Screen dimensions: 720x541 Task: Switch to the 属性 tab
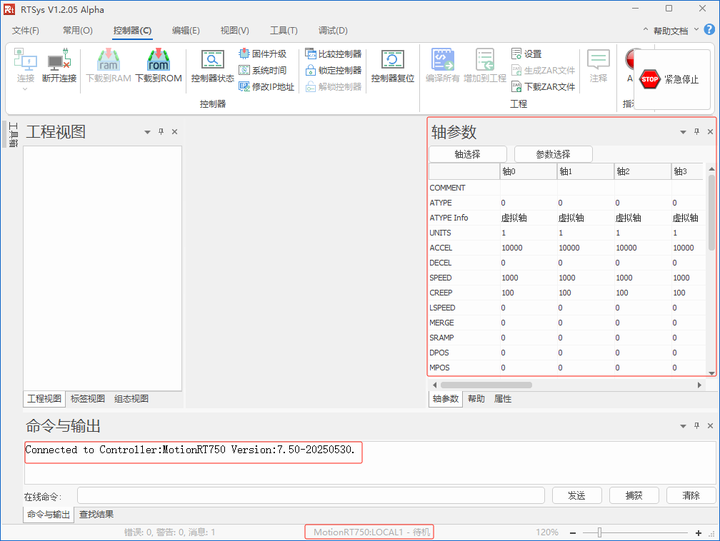click(x=502, y=399)
